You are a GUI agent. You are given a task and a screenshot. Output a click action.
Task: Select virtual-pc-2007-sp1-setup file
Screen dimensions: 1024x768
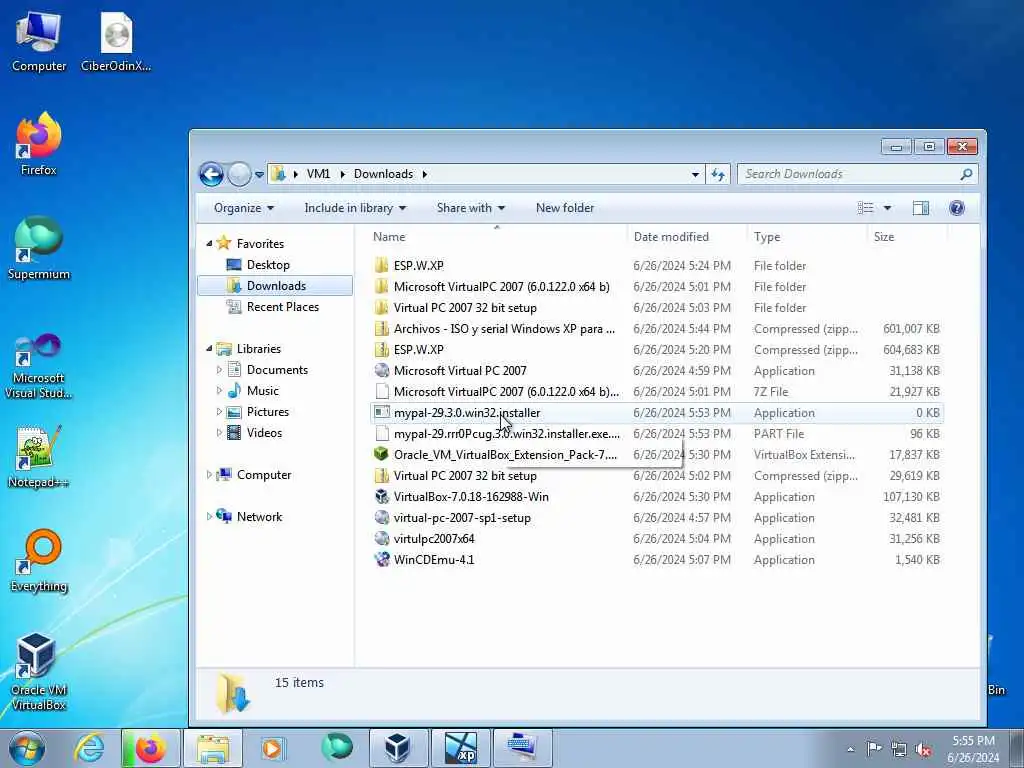656,518
